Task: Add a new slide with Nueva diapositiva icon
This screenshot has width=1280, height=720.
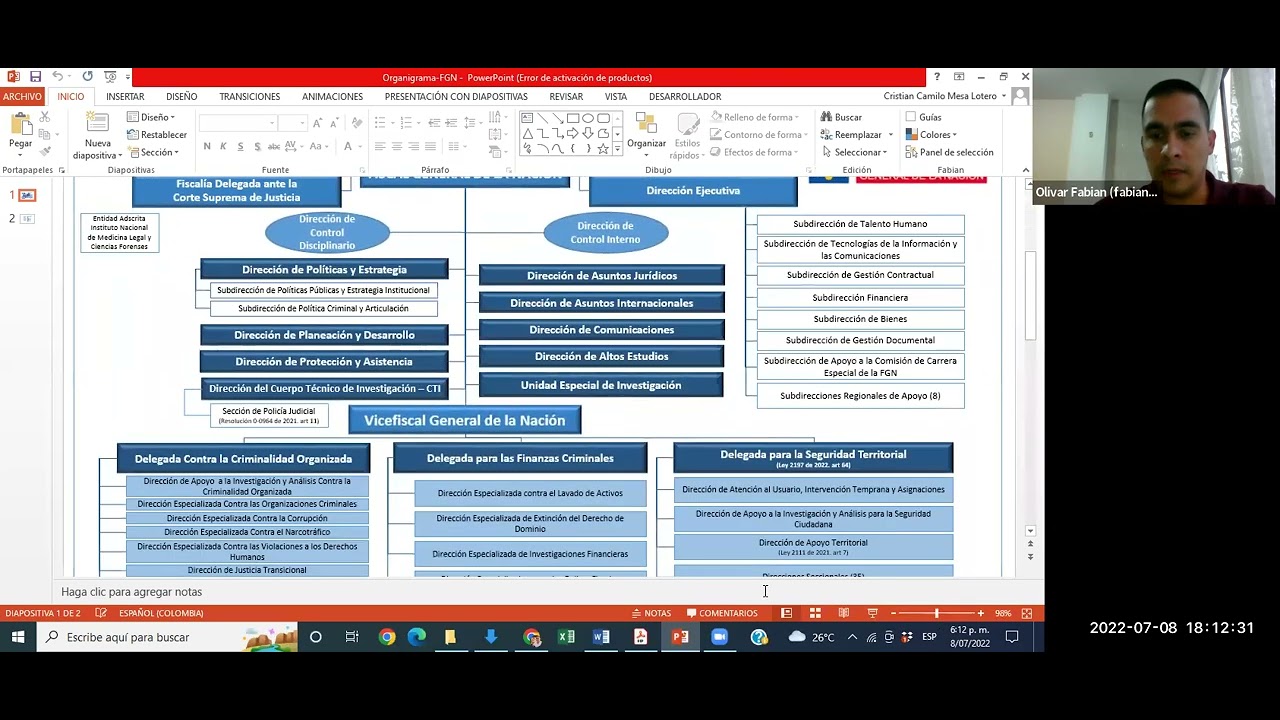Action: [x=97, y=123]
